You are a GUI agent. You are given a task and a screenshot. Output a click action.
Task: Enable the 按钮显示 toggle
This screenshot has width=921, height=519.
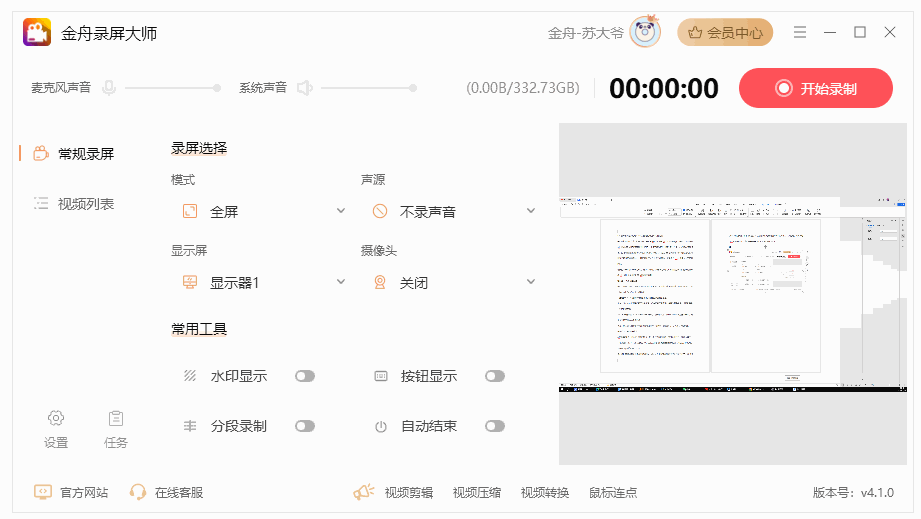pyautogui.click(x=495, y=376)
